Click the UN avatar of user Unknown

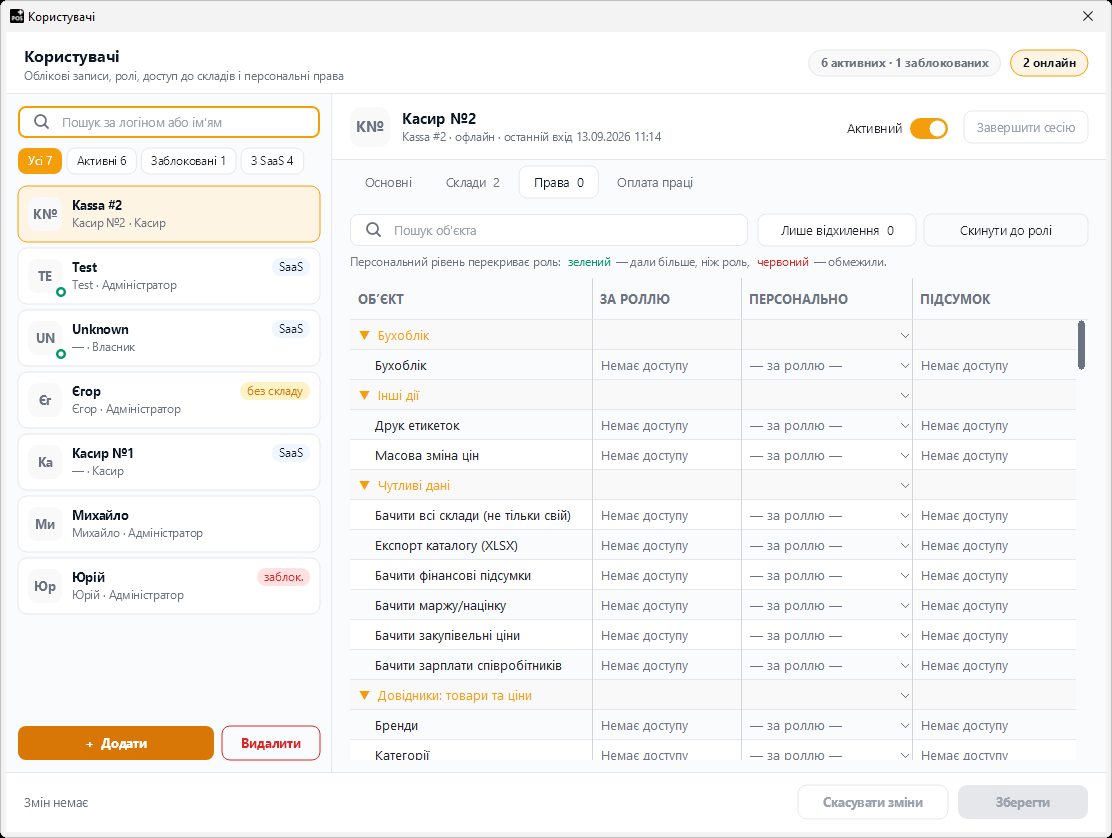click(45, 338)
